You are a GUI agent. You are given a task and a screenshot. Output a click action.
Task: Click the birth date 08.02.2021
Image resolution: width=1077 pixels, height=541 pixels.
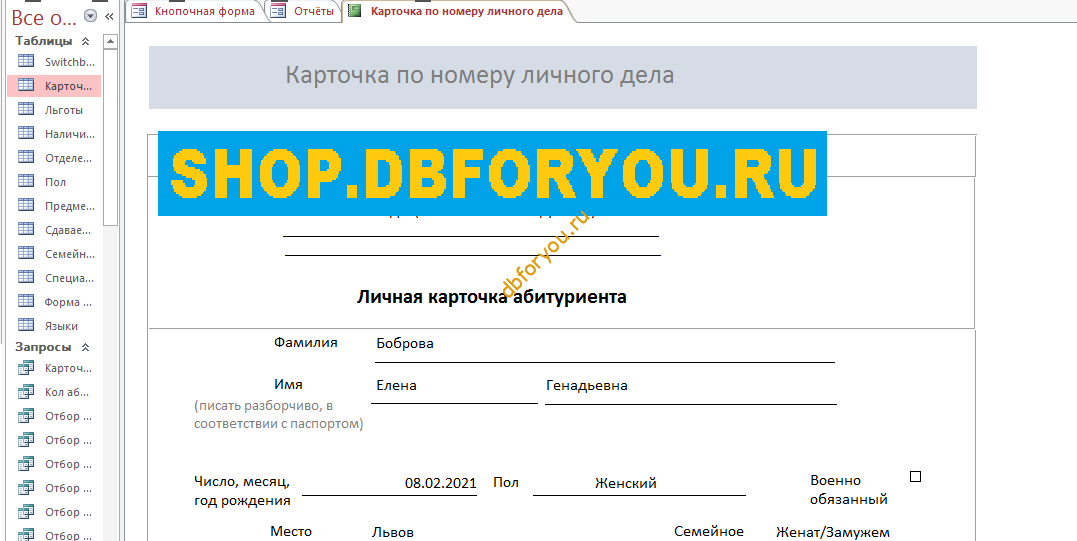[x=440, y=483]
